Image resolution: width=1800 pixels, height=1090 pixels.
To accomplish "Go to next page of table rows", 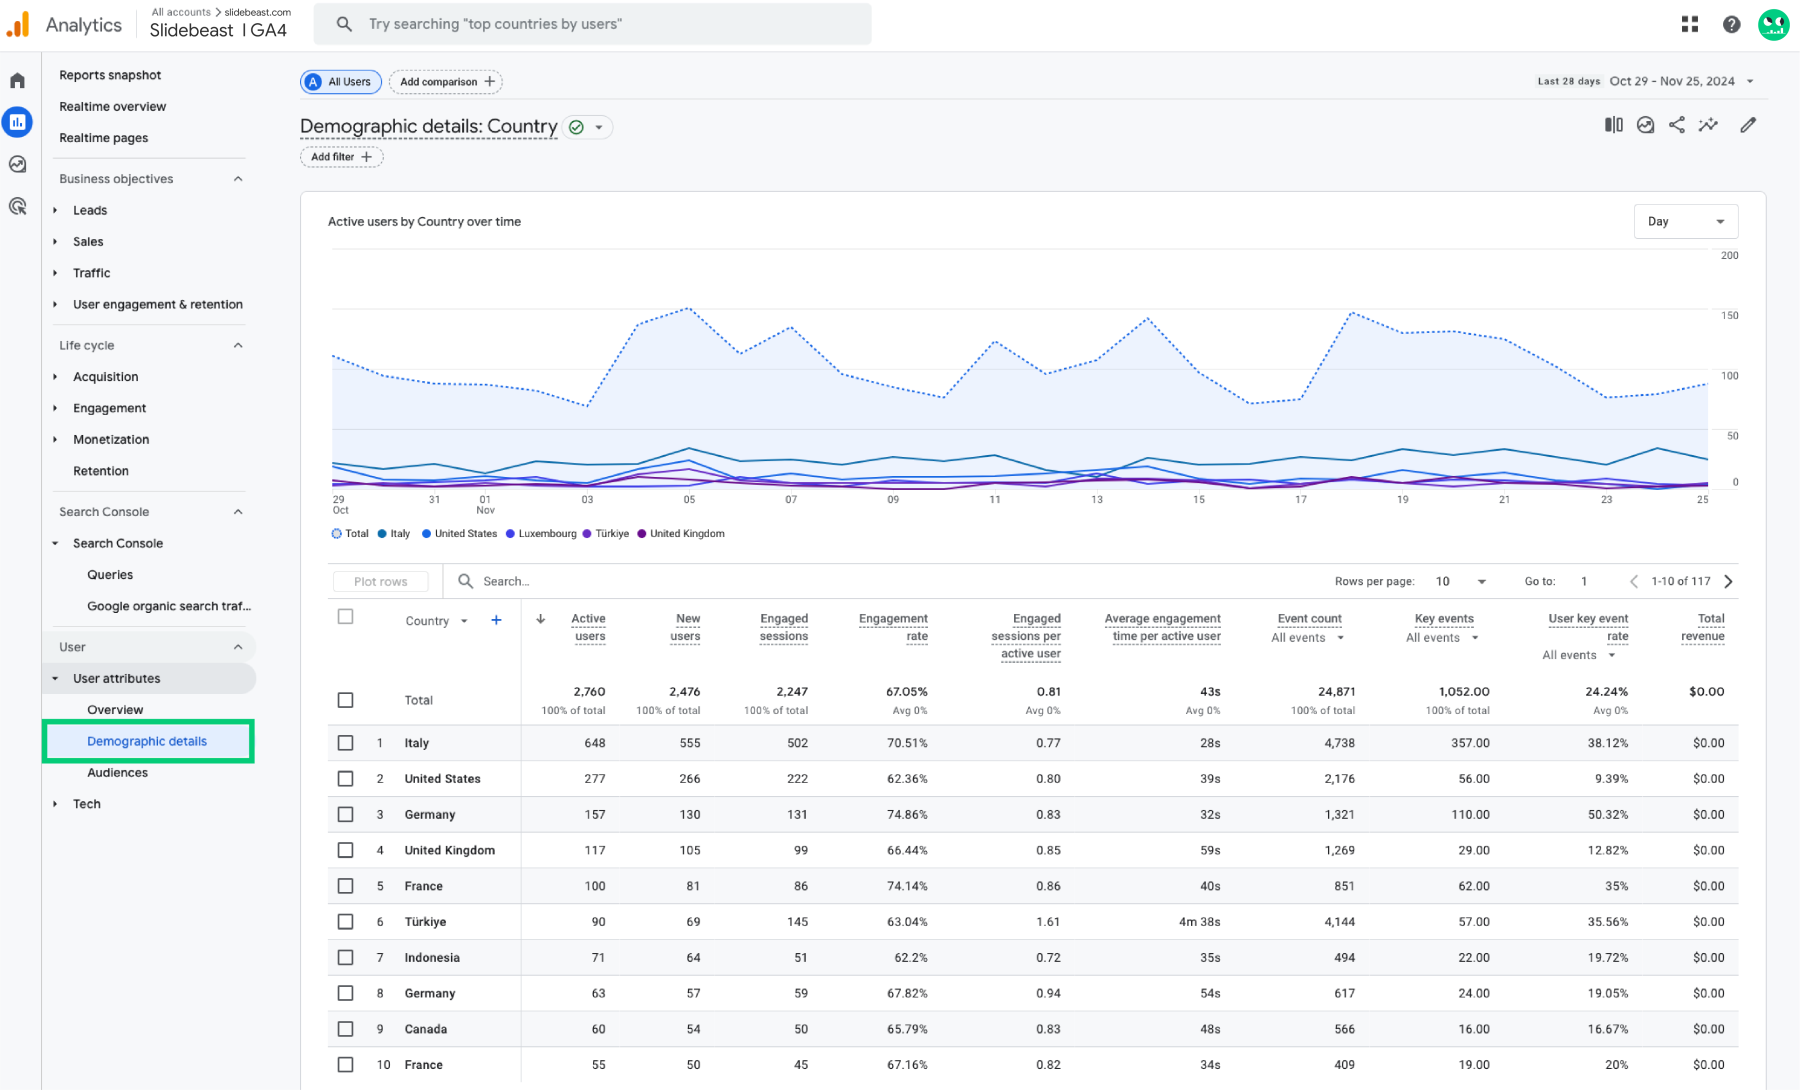I will click(x=1728, y=581).
